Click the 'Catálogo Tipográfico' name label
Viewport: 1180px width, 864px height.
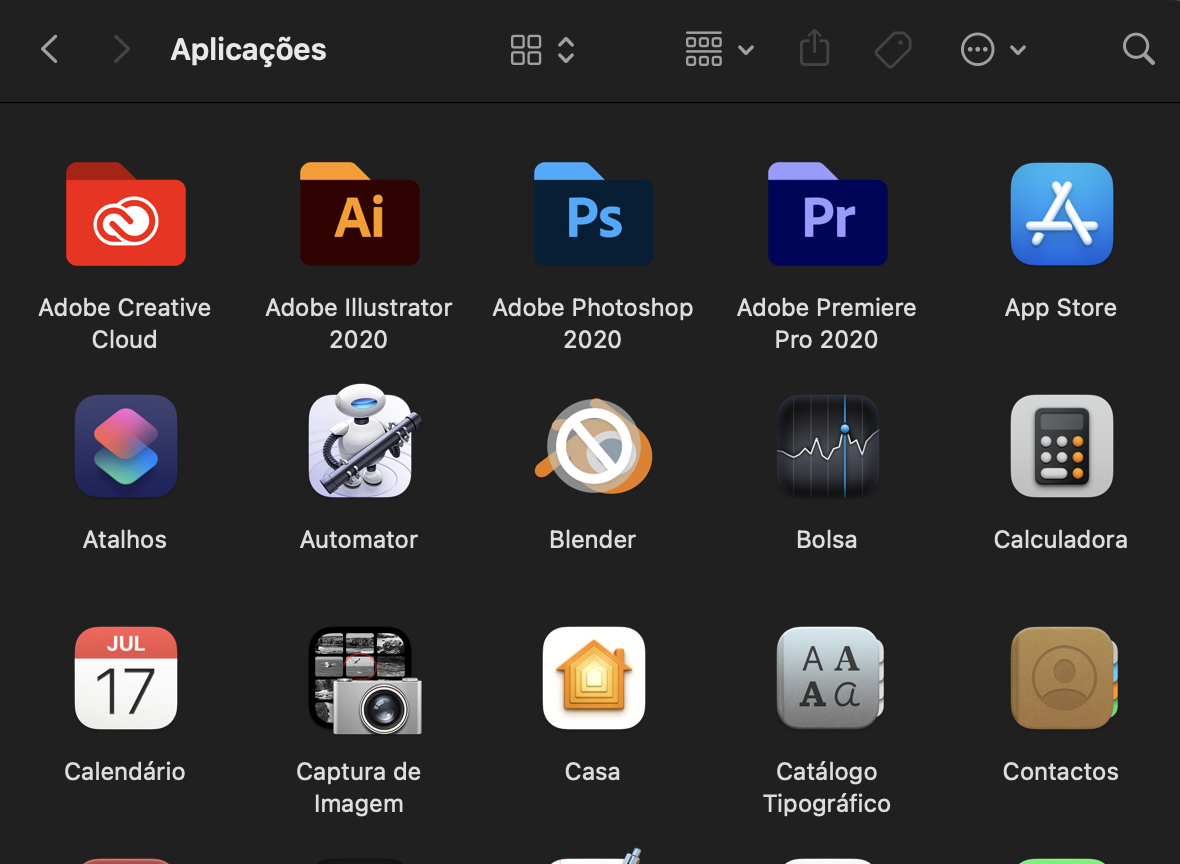point(827,787)
